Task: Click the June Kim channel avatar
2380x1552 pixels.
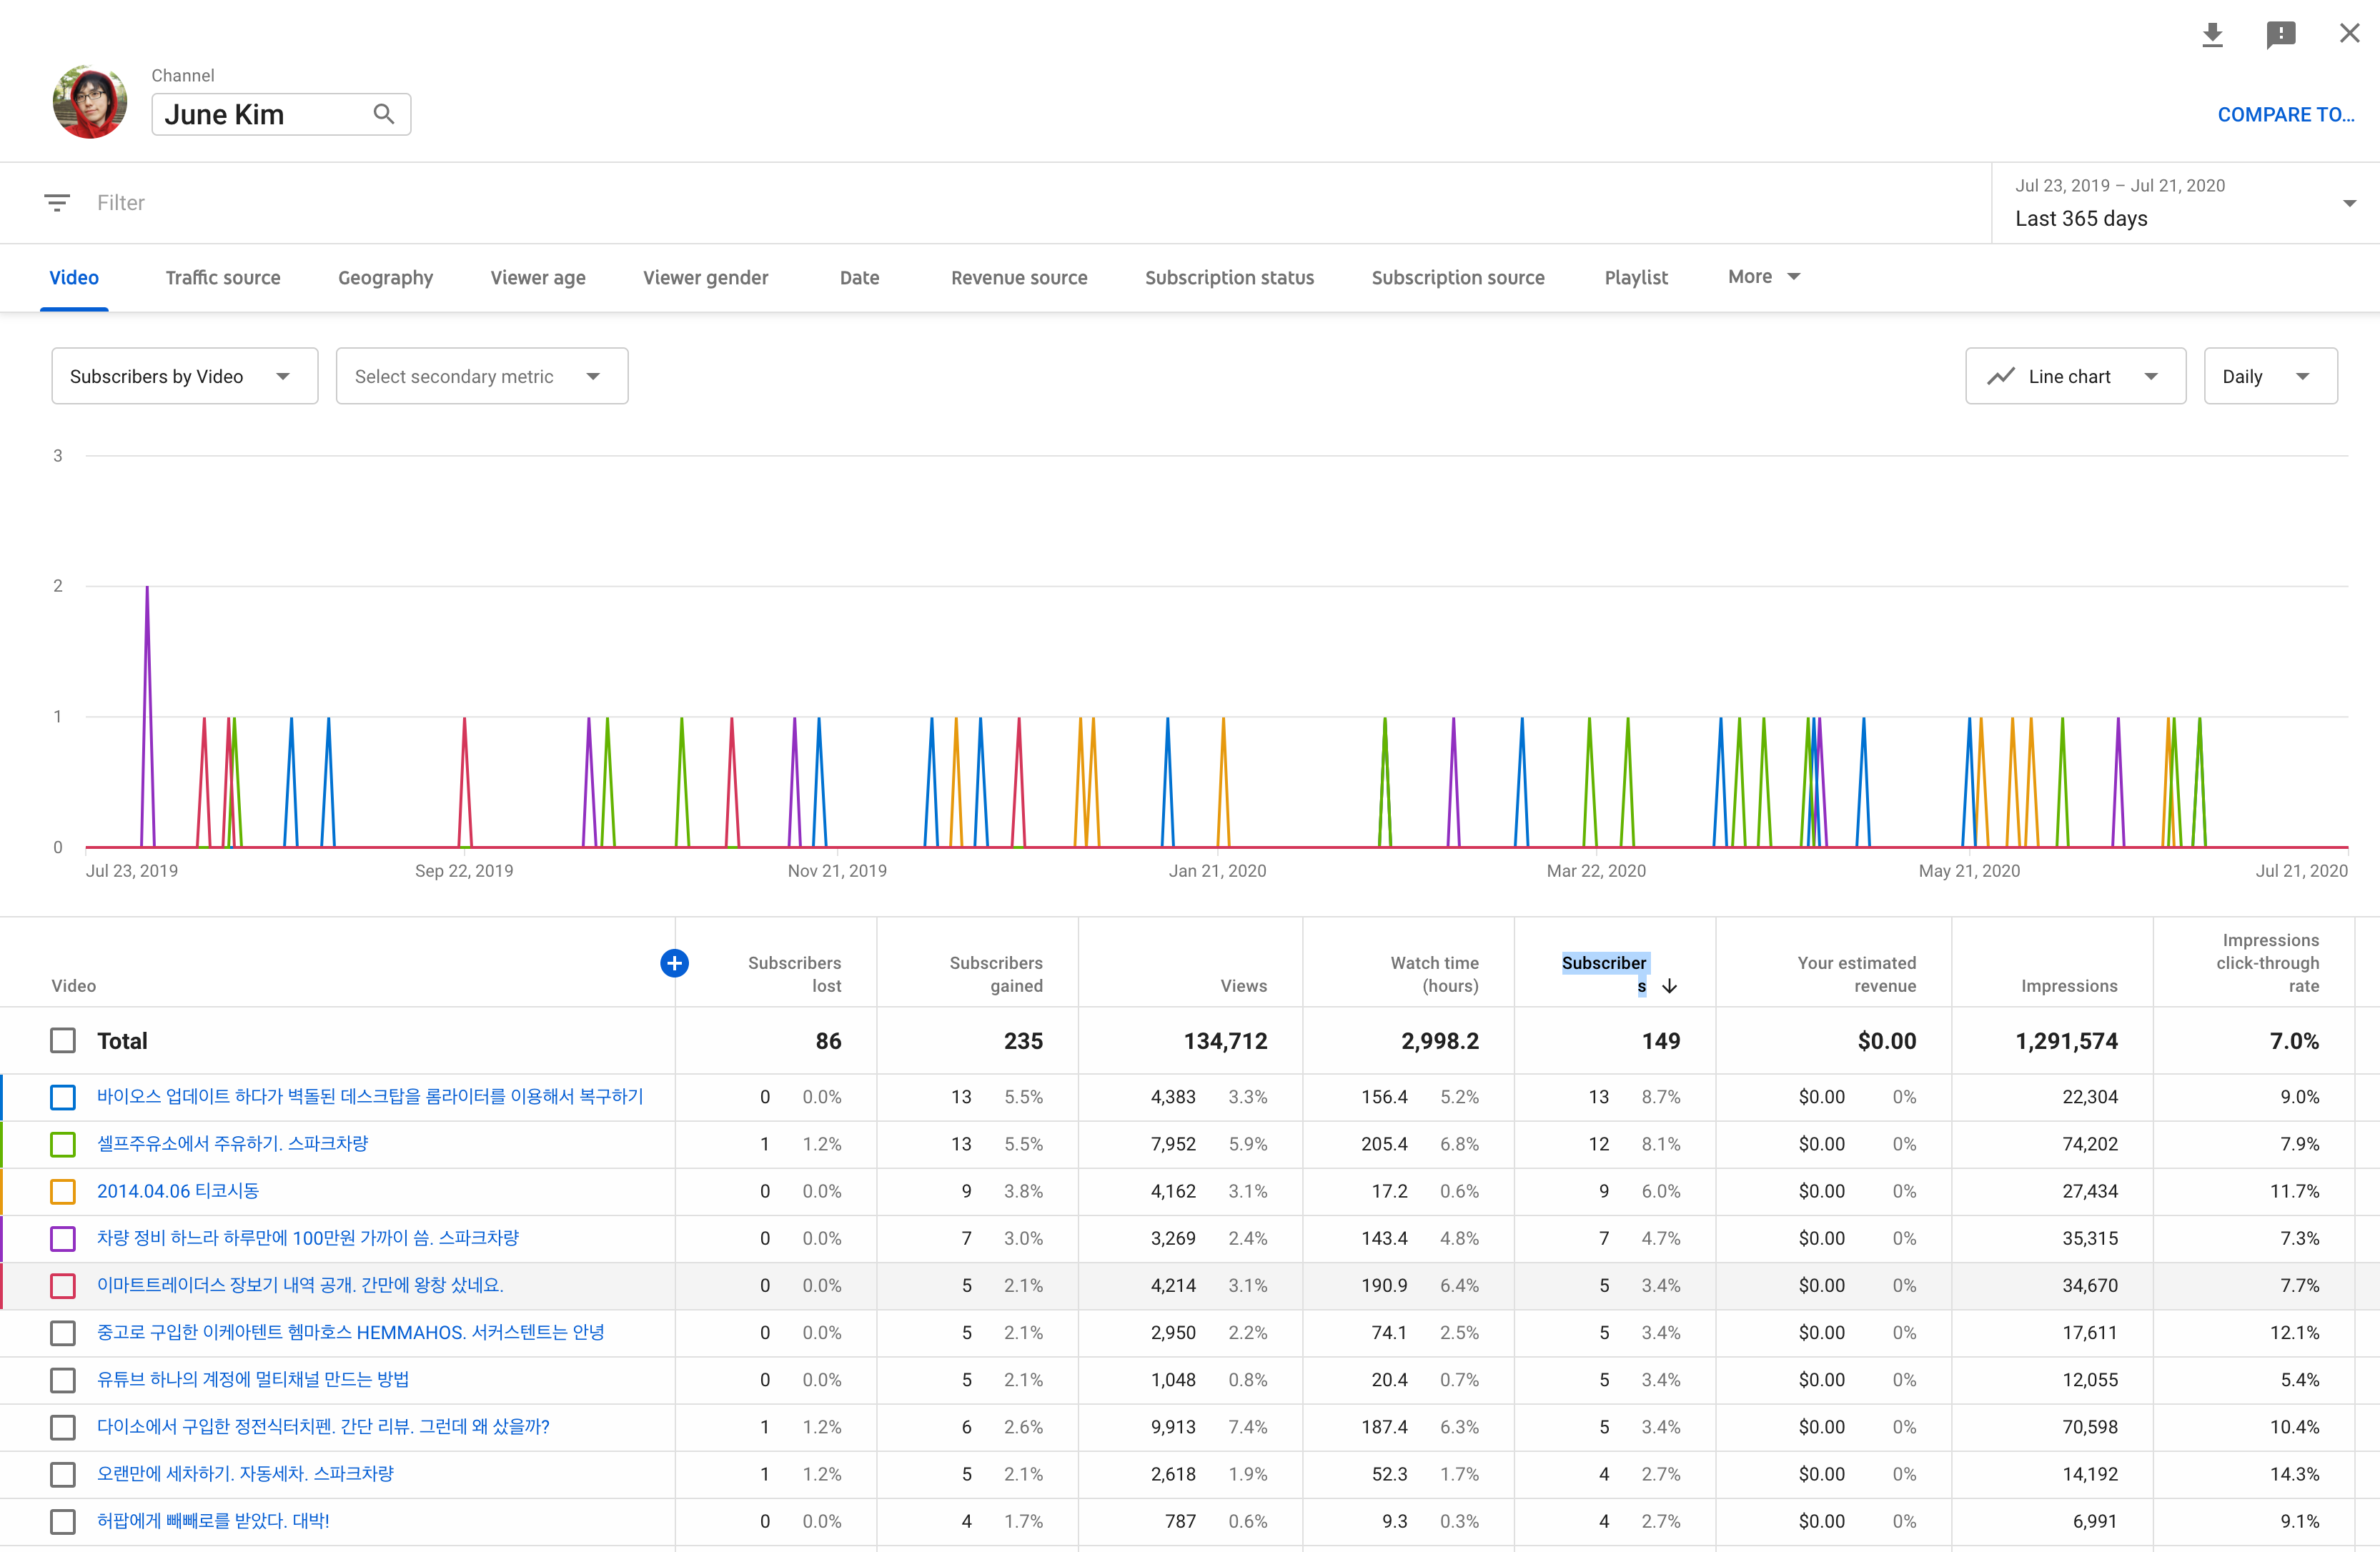Action: pyautogui.click(x=90, y=102)
